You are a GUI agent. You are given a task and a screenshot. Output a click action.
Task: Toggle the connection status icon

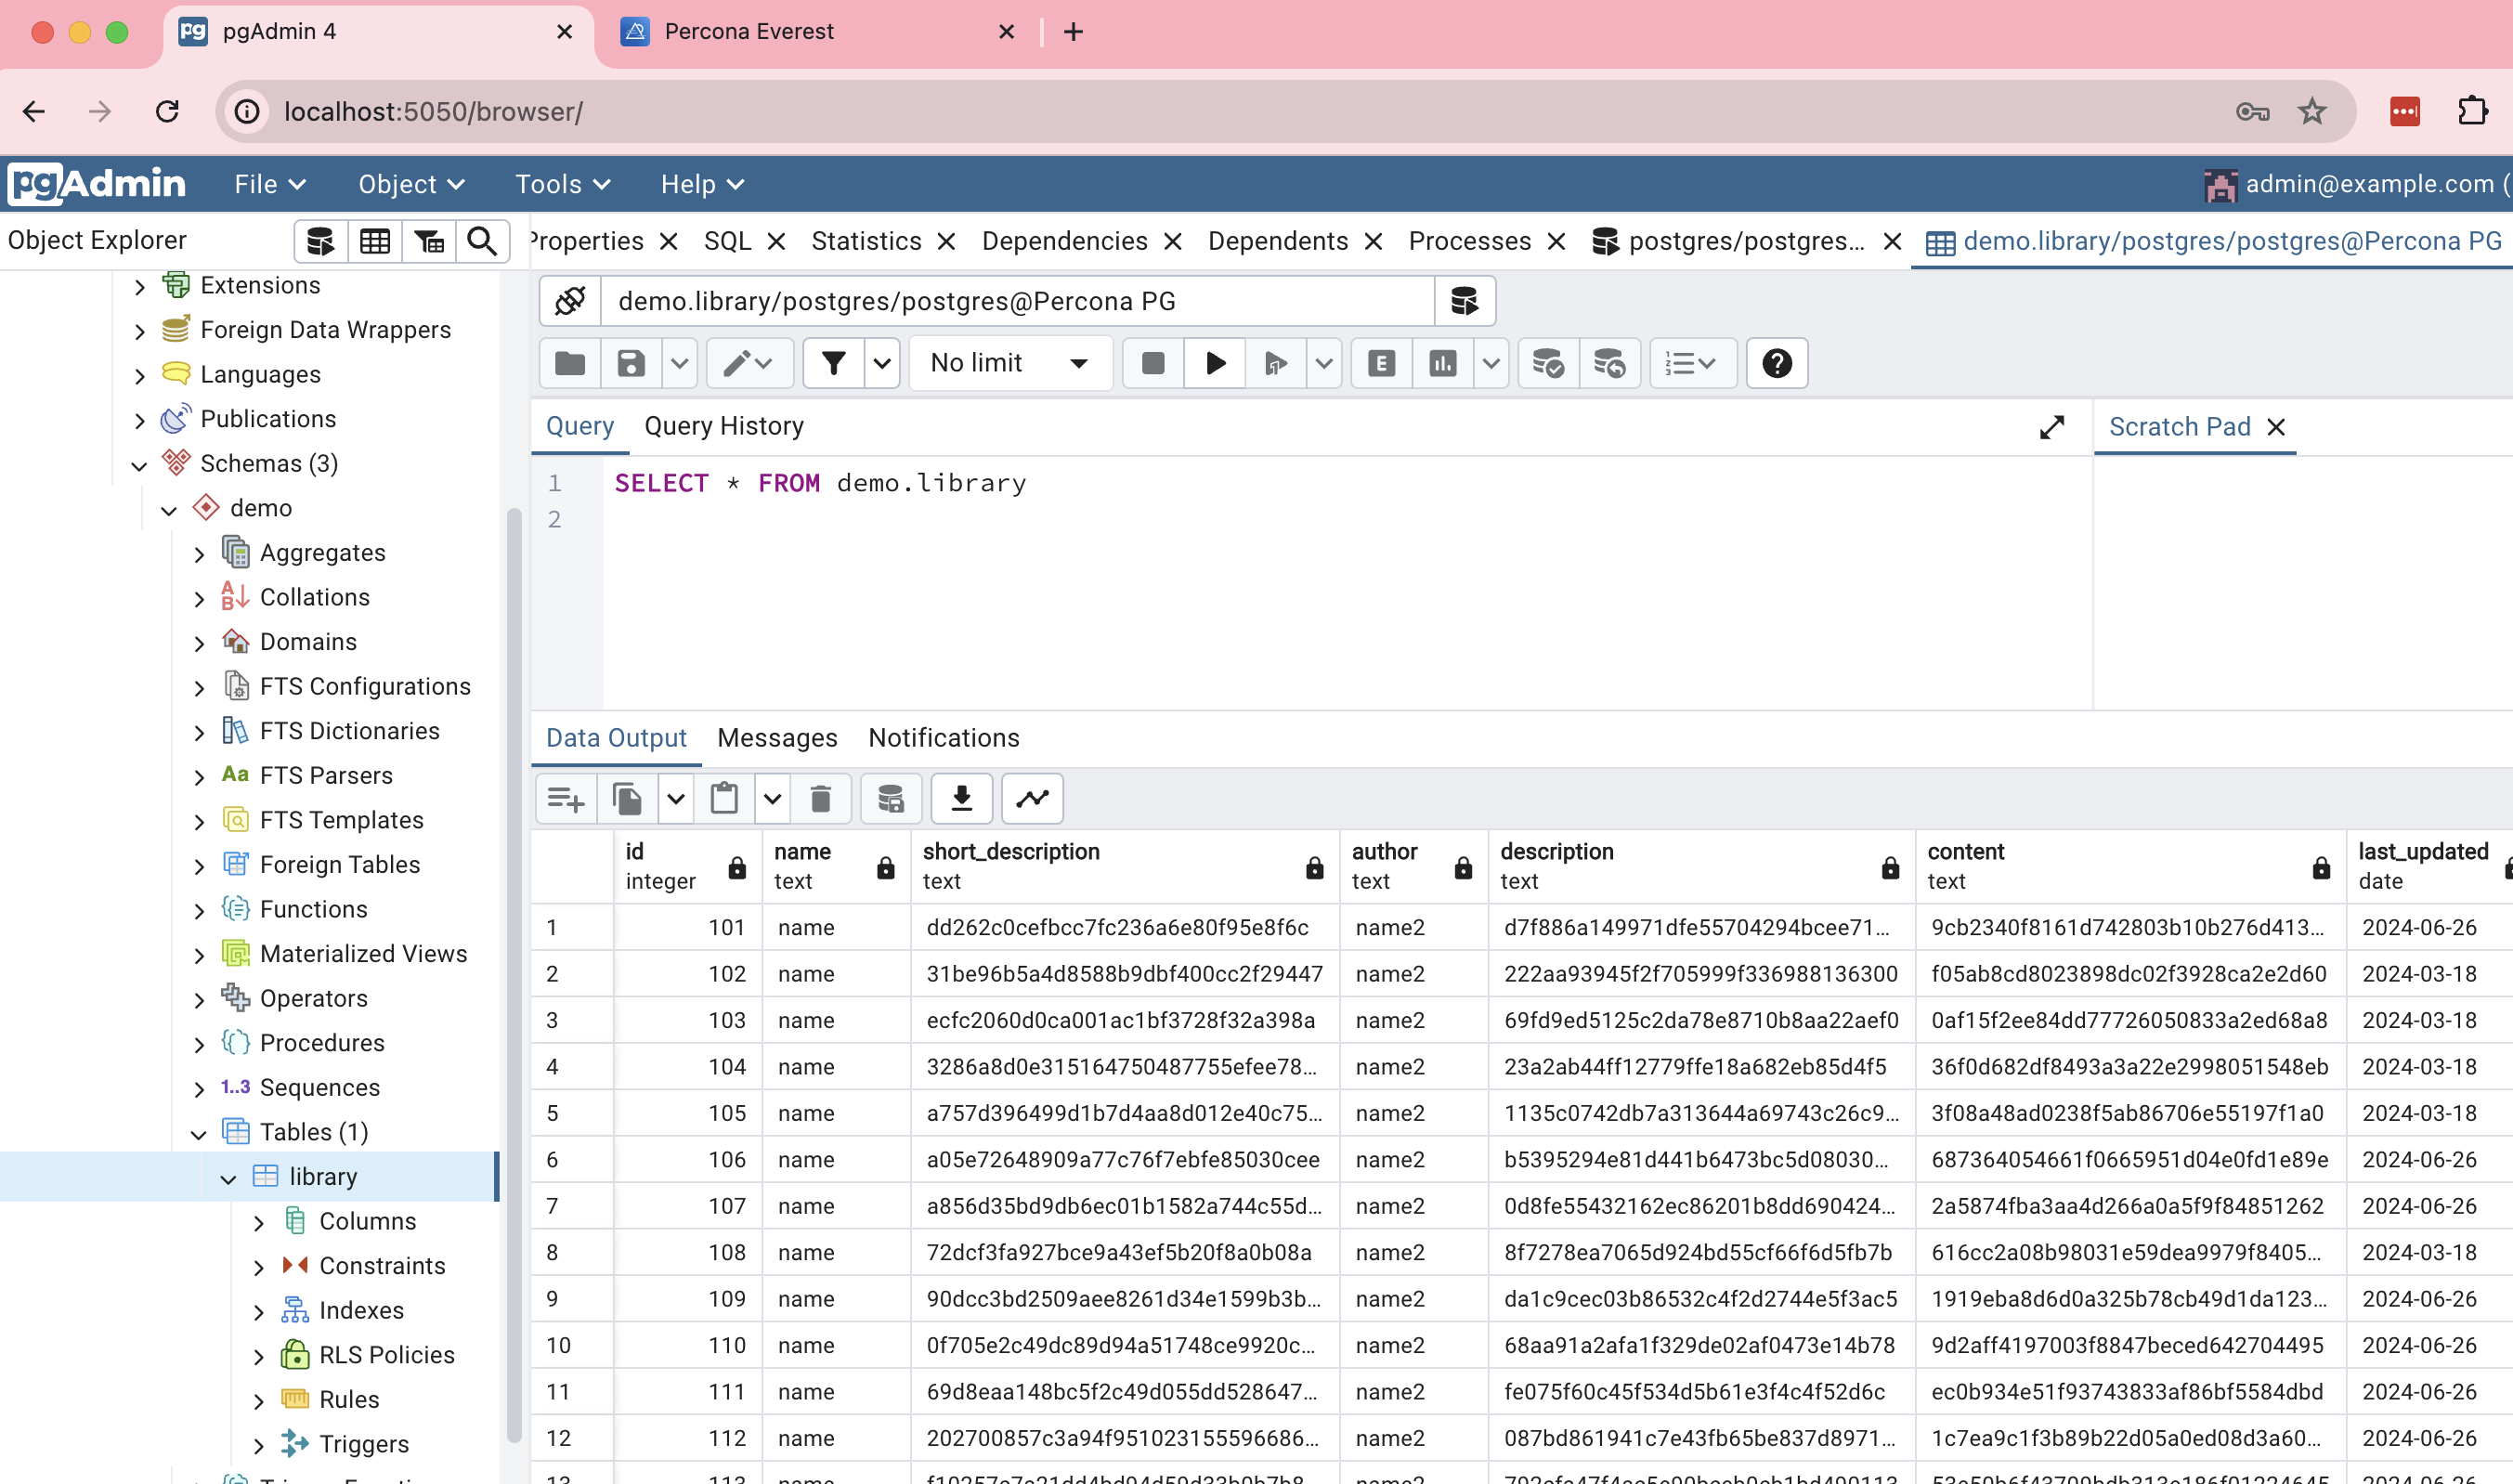tap(570, 301)
